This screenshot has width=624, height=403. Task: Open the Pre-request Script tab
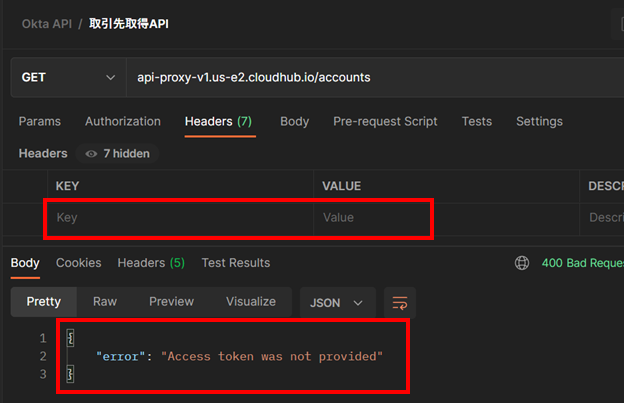pyautogui.click(x=385, y=121)
